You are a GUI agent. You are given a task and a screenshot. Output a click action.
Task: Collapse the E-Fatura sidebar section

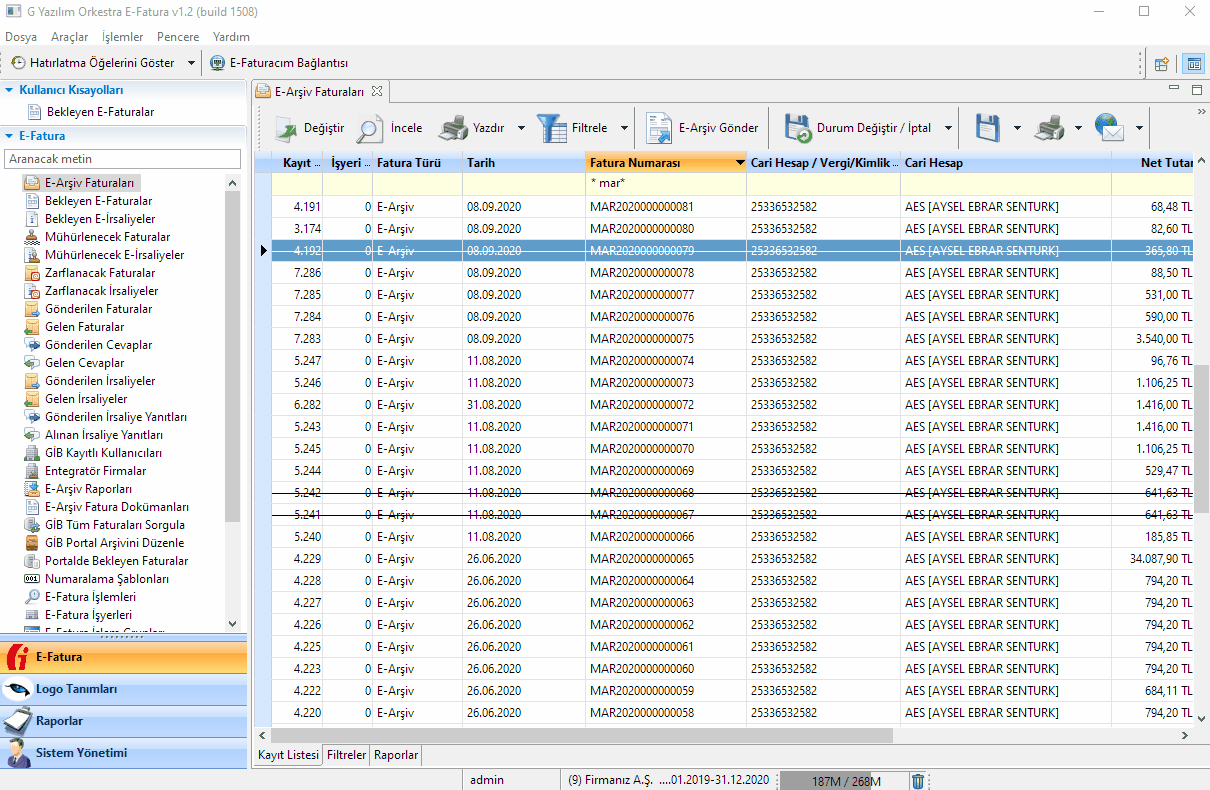pos(9,136)
